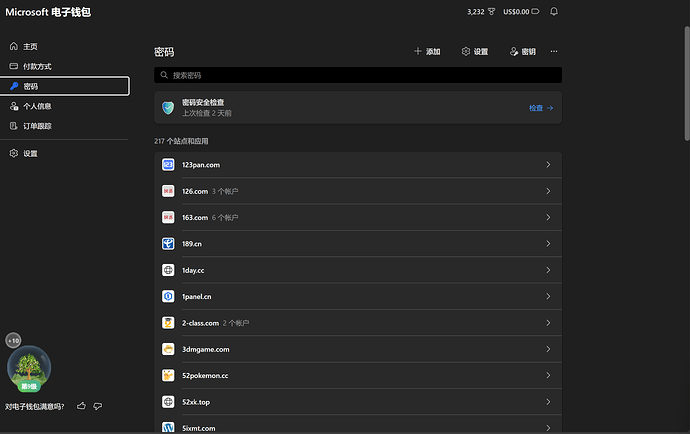Open the more options ellipsis menu
The width and height of the screenshot is (690, 434).
click(x=554, y=51)
